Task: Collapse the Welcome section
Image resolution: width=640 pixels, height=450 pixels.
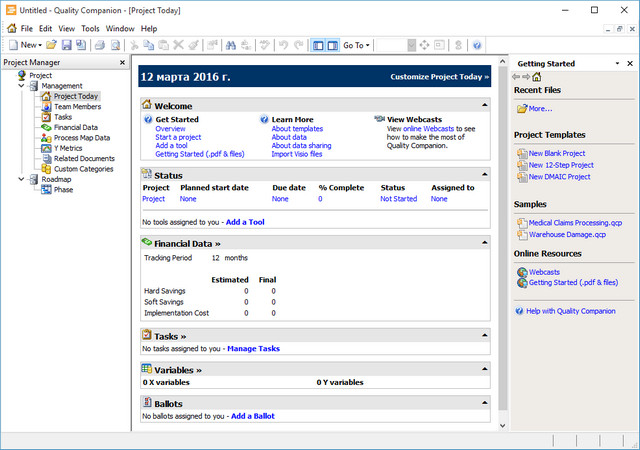Action: 486,105
